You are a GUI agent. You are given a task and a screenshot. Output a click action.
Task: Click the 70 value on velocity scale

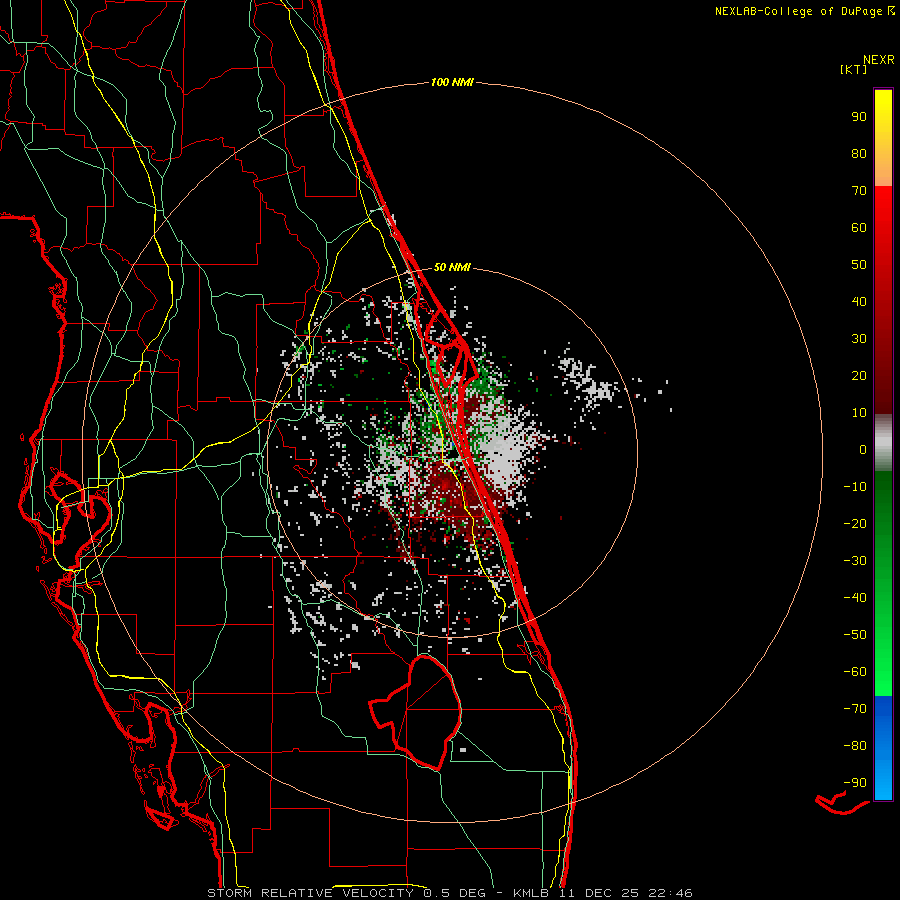[x=859, y=191]
